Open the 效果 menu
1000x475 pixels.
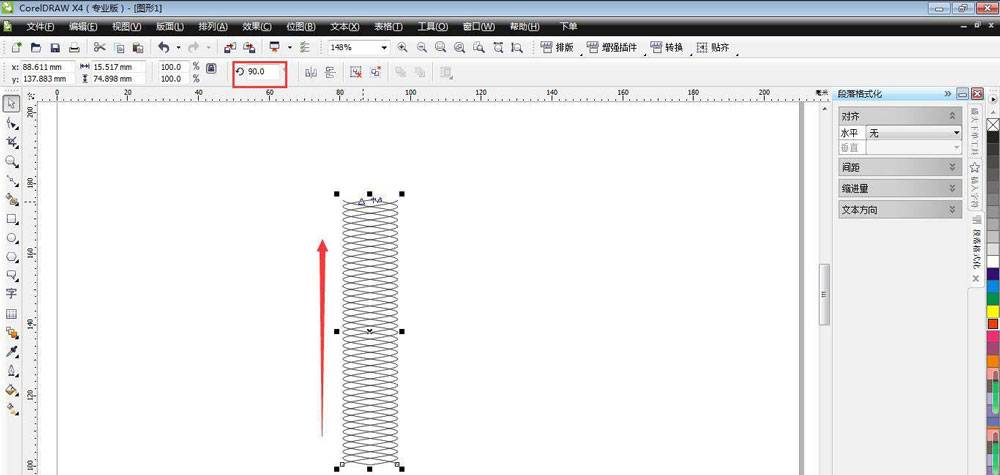coord(258,26)
